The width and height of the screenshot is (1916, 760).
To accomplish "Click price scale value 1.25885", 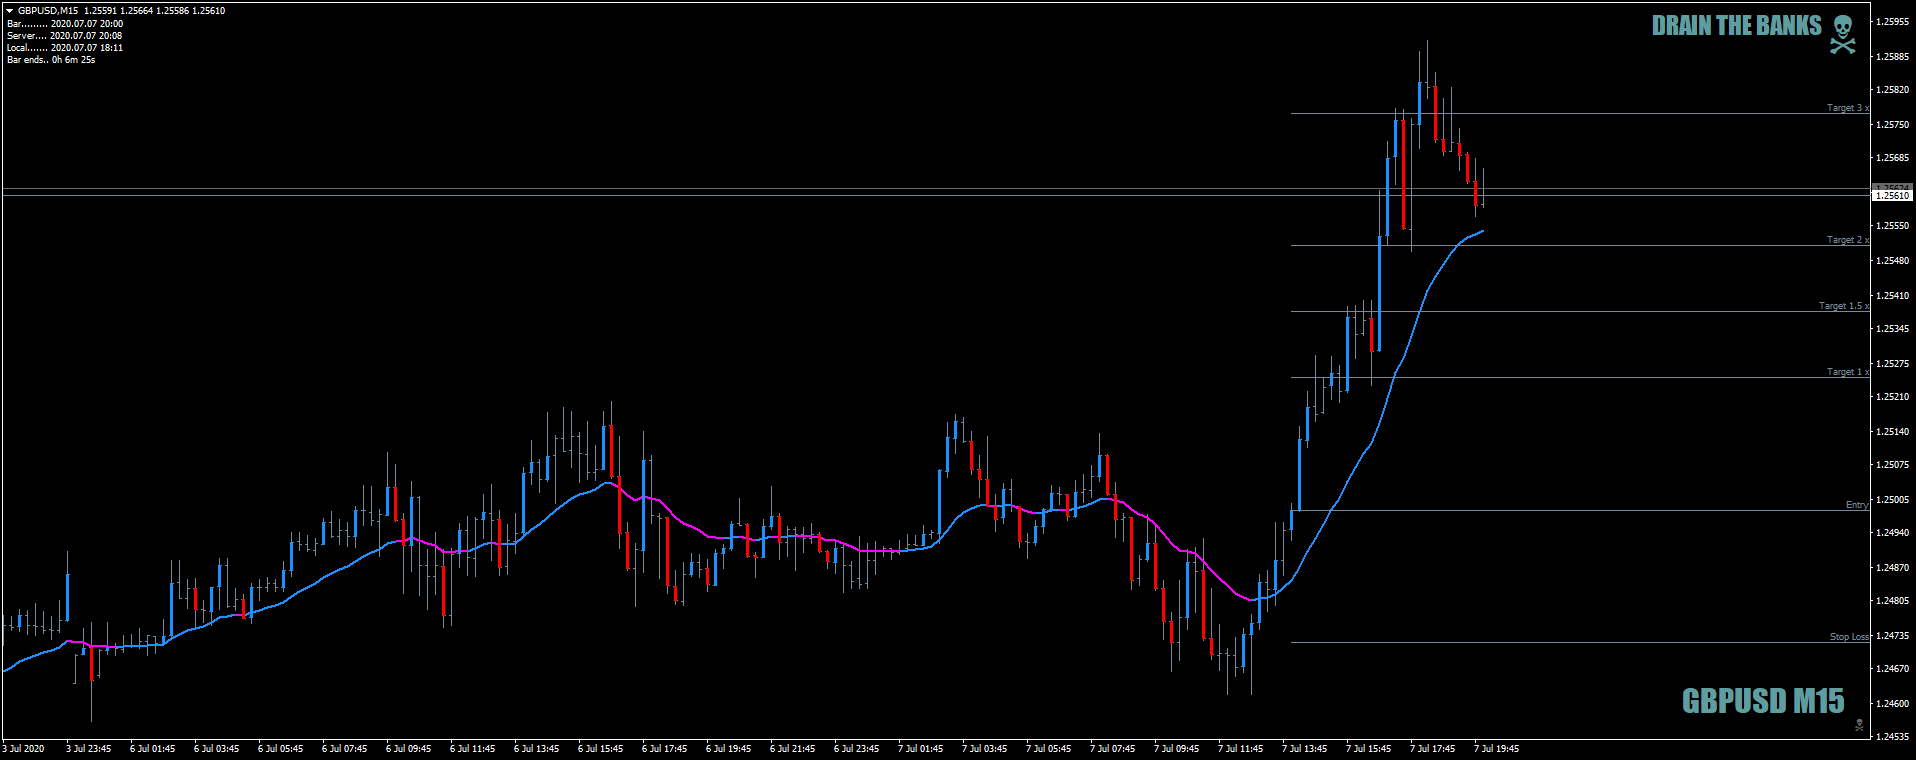I will (x=1892, y=57).
